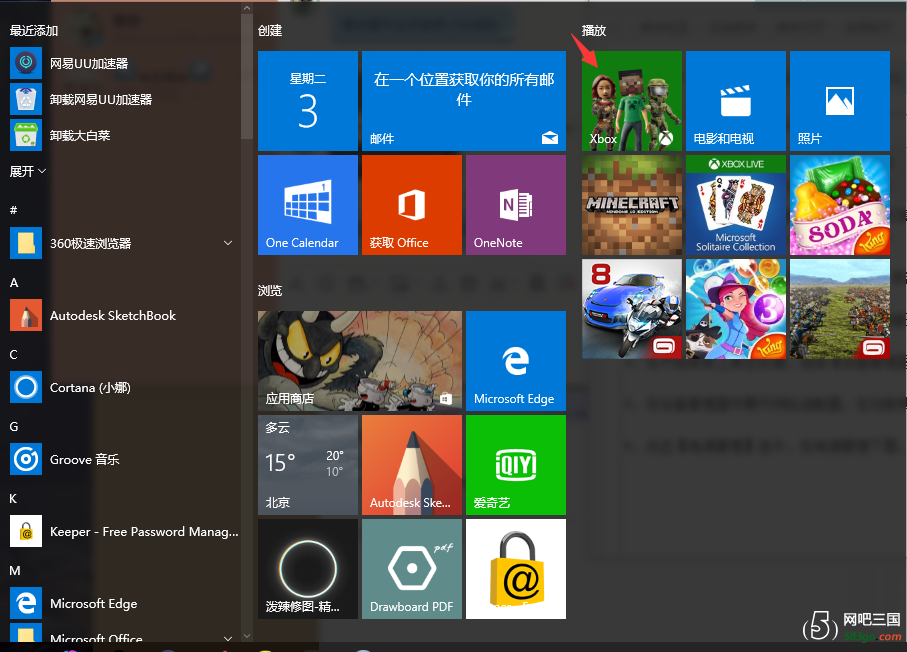Click the 最近添加 section heading

(x=34, y=30)
